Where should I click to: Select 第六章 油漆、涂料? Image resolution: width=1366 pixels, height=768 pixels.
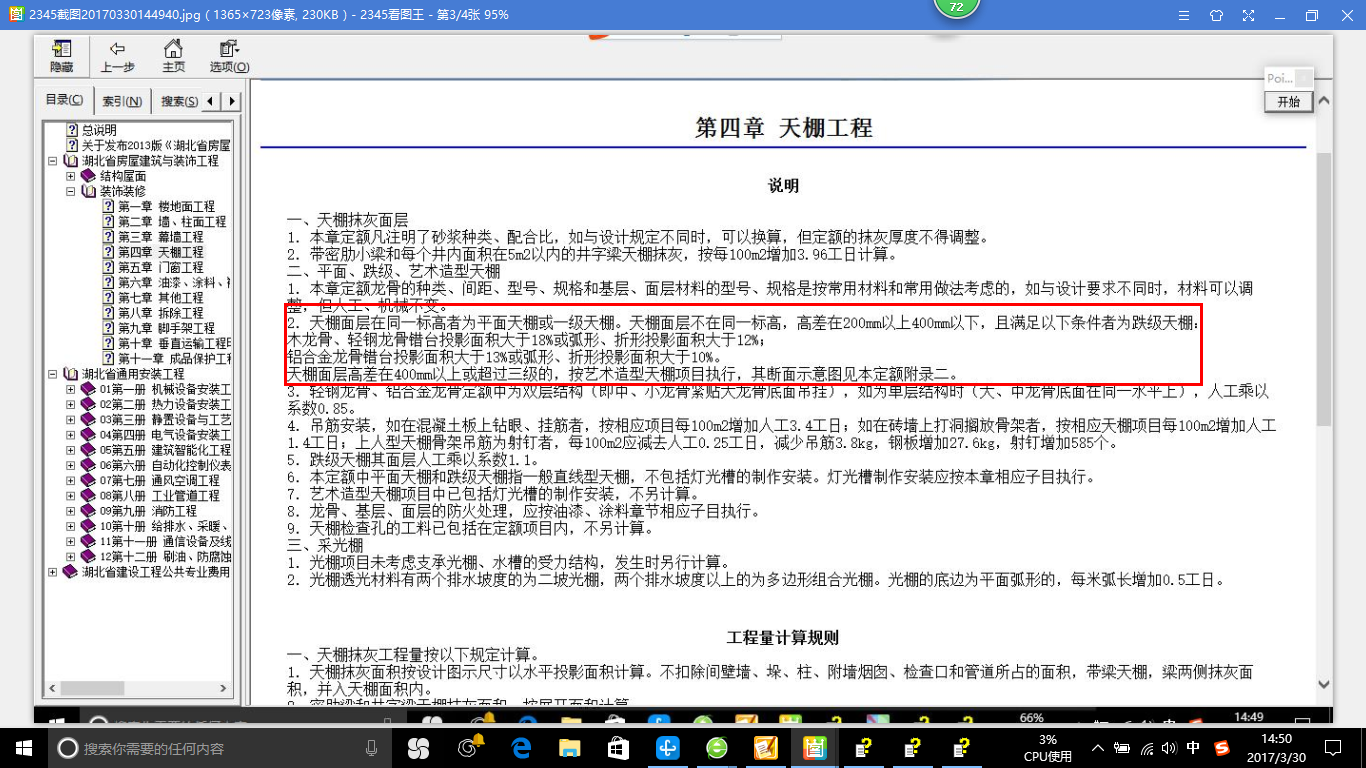175,282
